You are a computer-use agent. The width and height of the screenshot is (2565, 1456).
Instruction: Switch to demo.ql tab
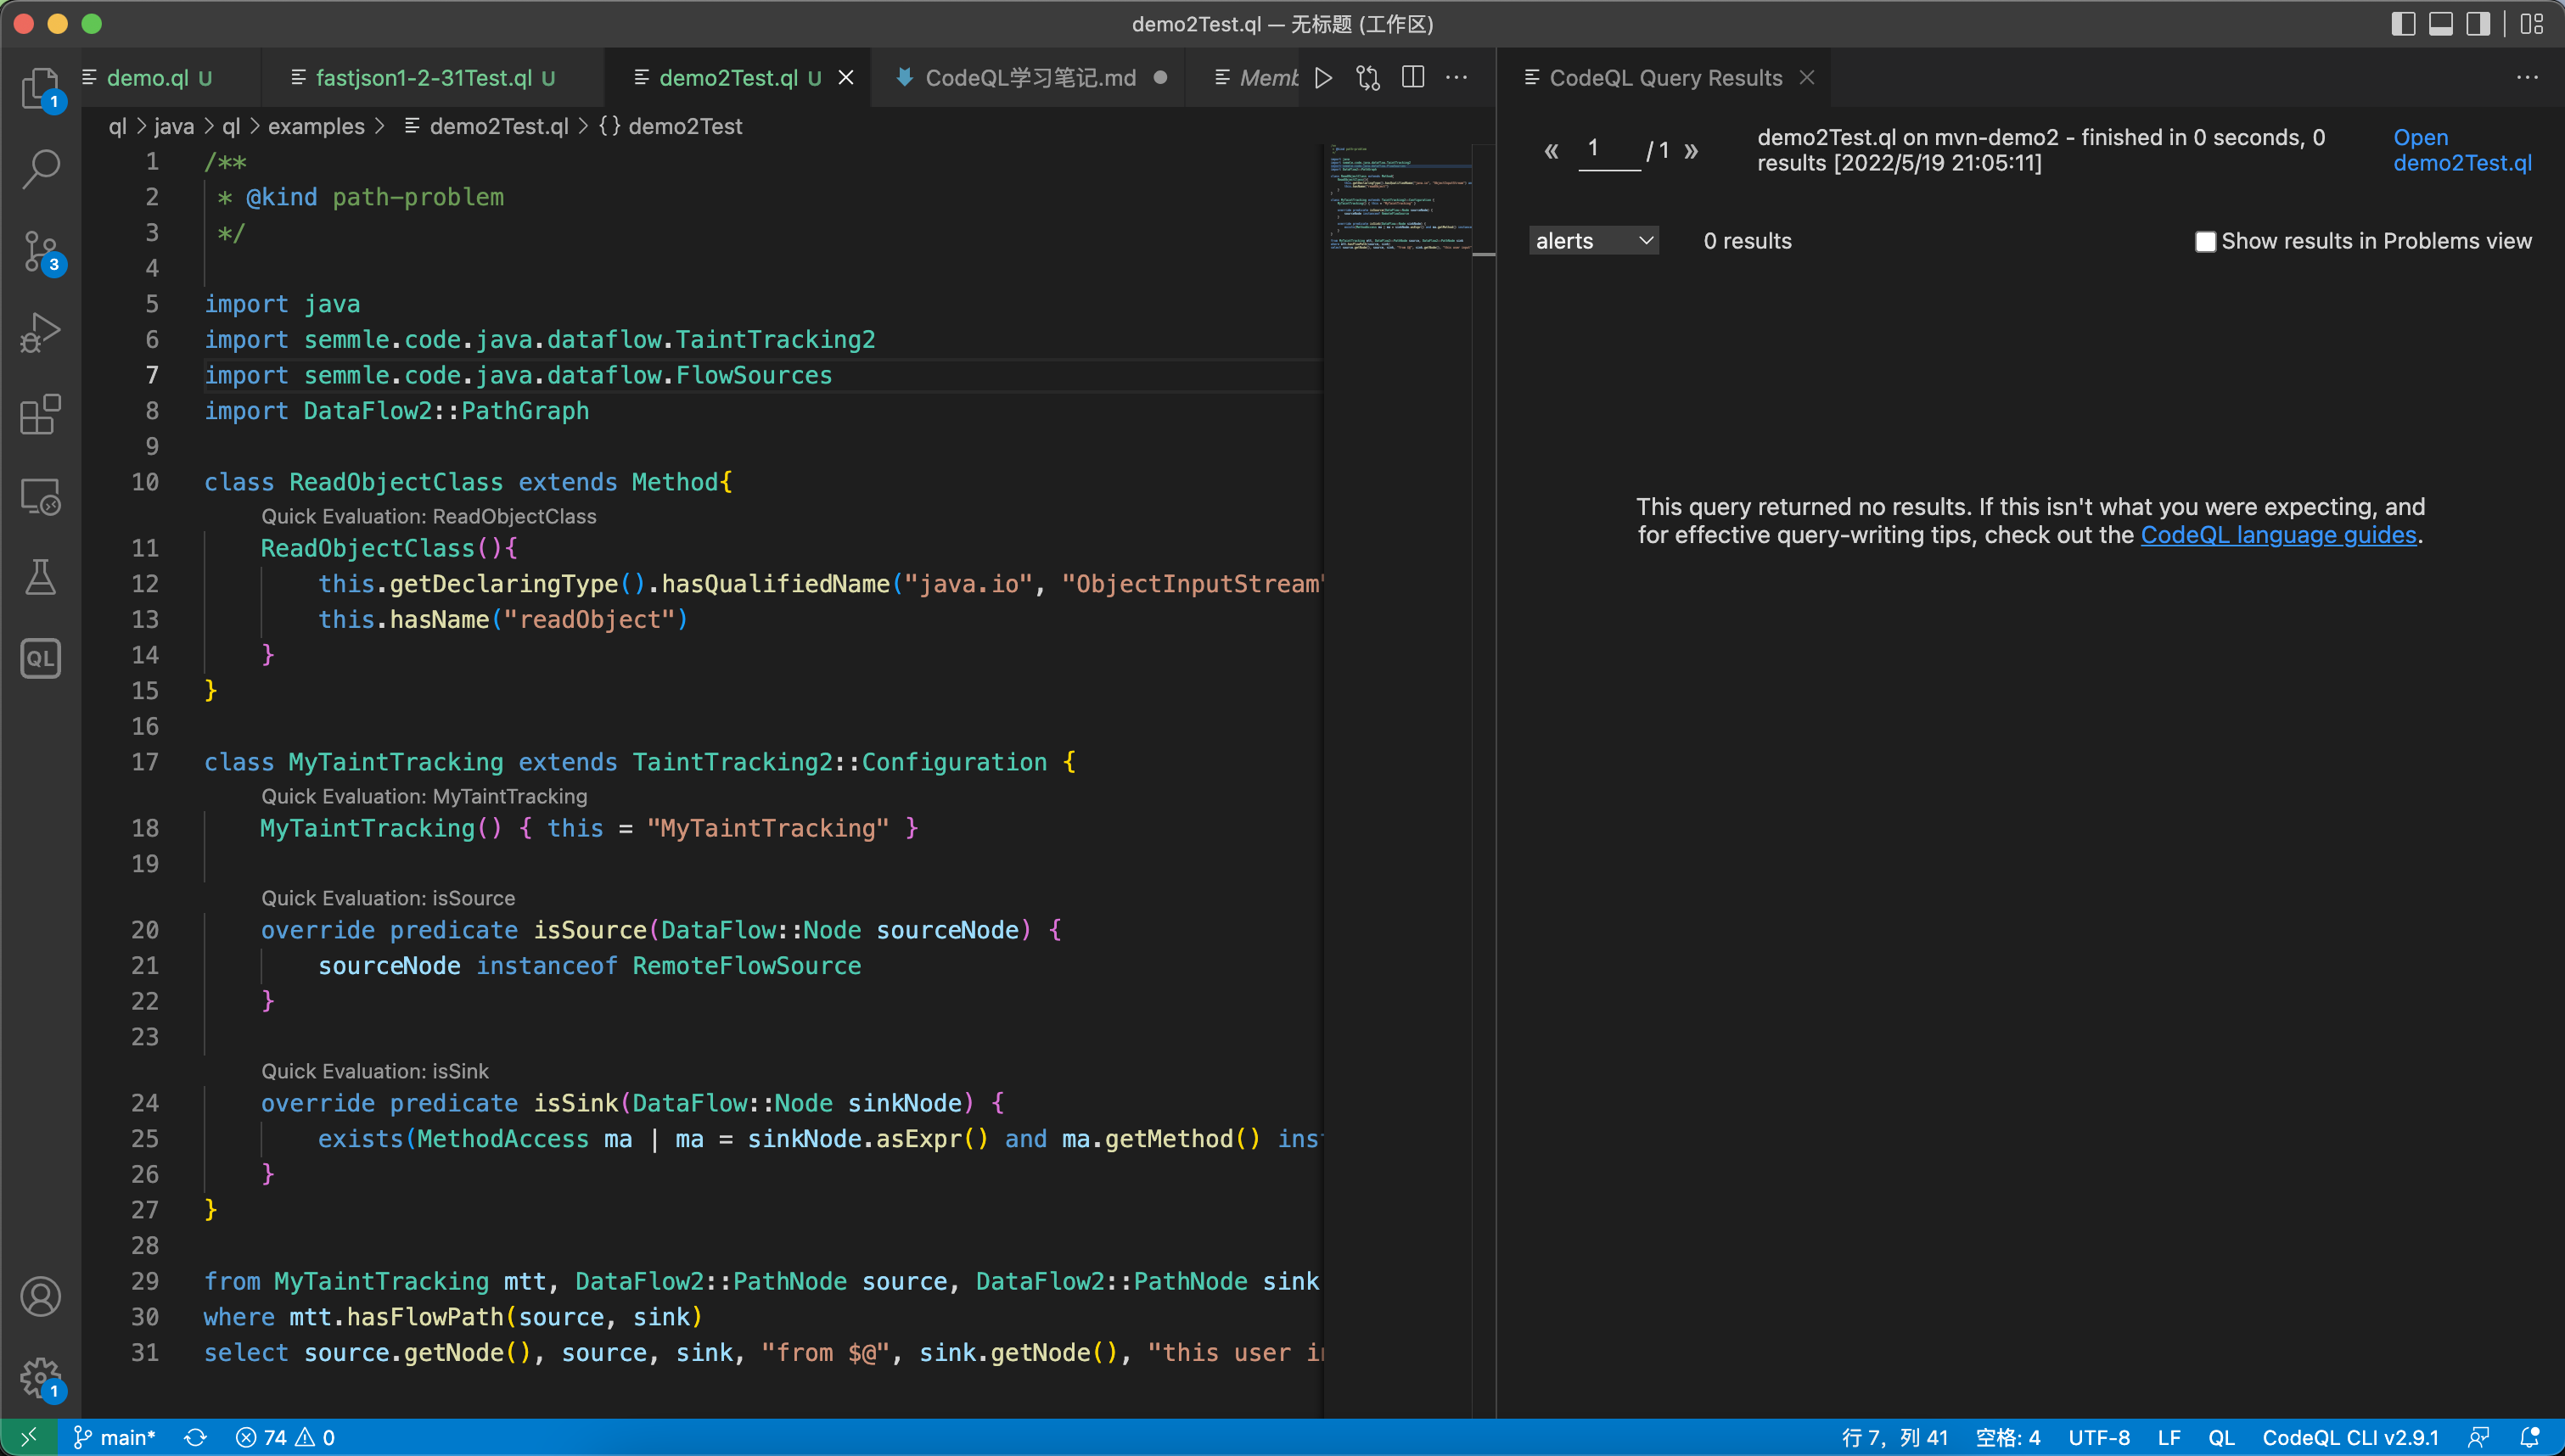[x=159, y=78]
